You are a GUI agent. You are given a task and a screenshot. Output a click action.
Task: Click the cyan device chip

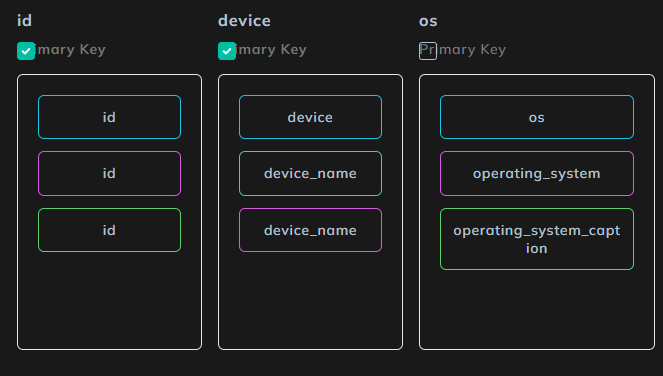(x=310, y=117)
